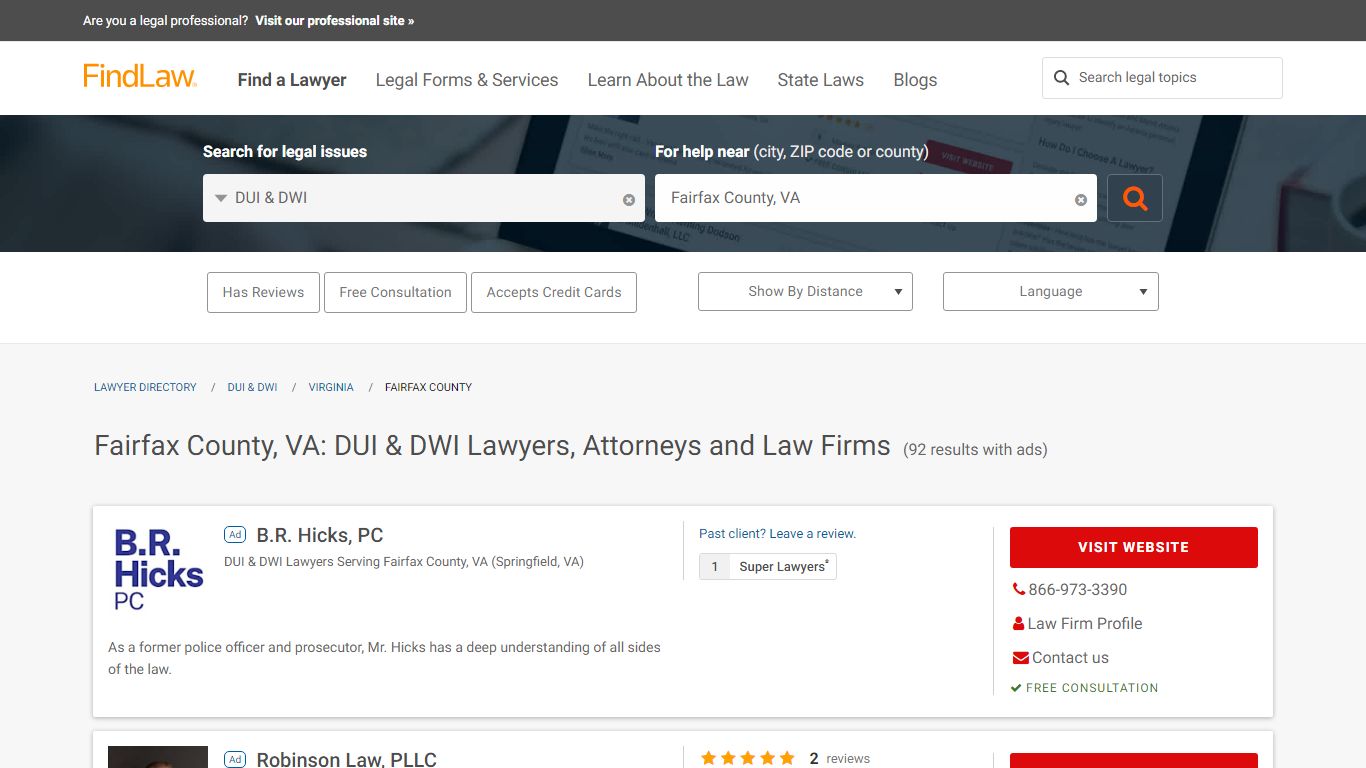Screen dimensions: 1366x768
Task: Go to State Laws section
Action: pos(821,80)
